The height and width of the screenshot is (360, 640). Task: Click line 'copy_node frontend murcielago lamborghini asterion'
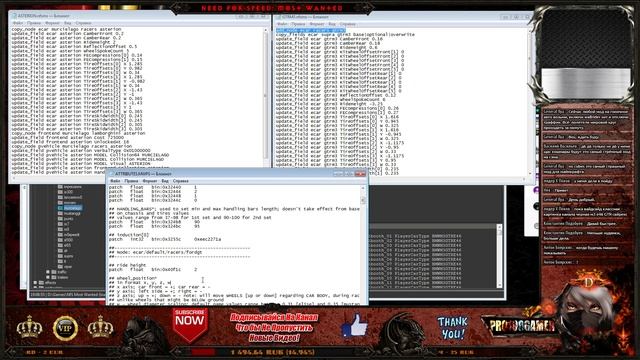(x=78, y=133)
